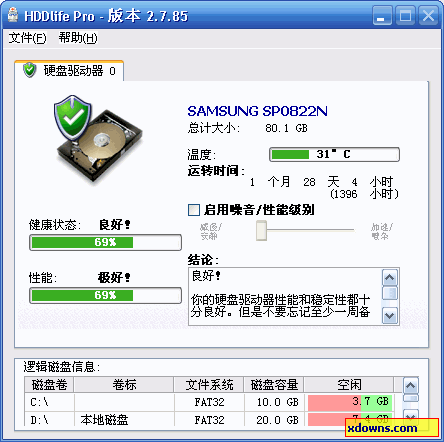The height and width of the screenshot is (442, 444).
Task: Click scroll up arrow of logical disk list
Action: [410, 386]
